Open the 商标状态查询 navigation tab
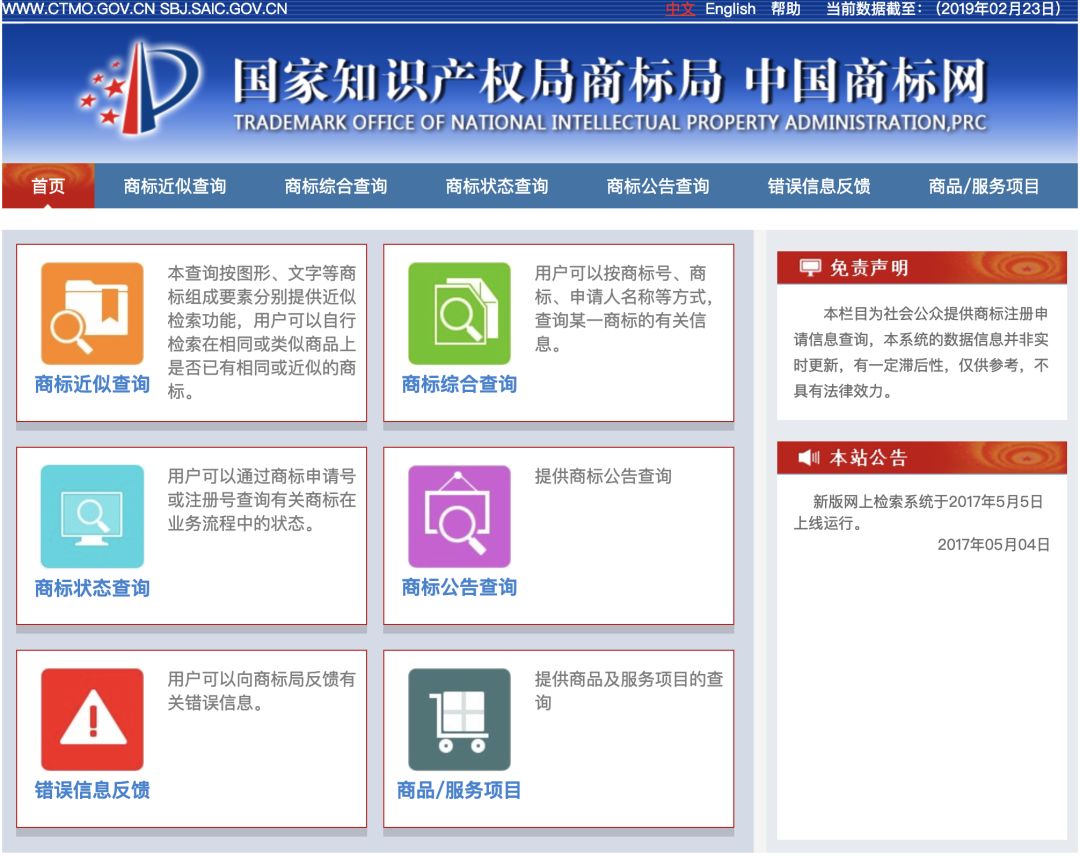This screenshot has width=1080, height=857. (x=496, y=186)
